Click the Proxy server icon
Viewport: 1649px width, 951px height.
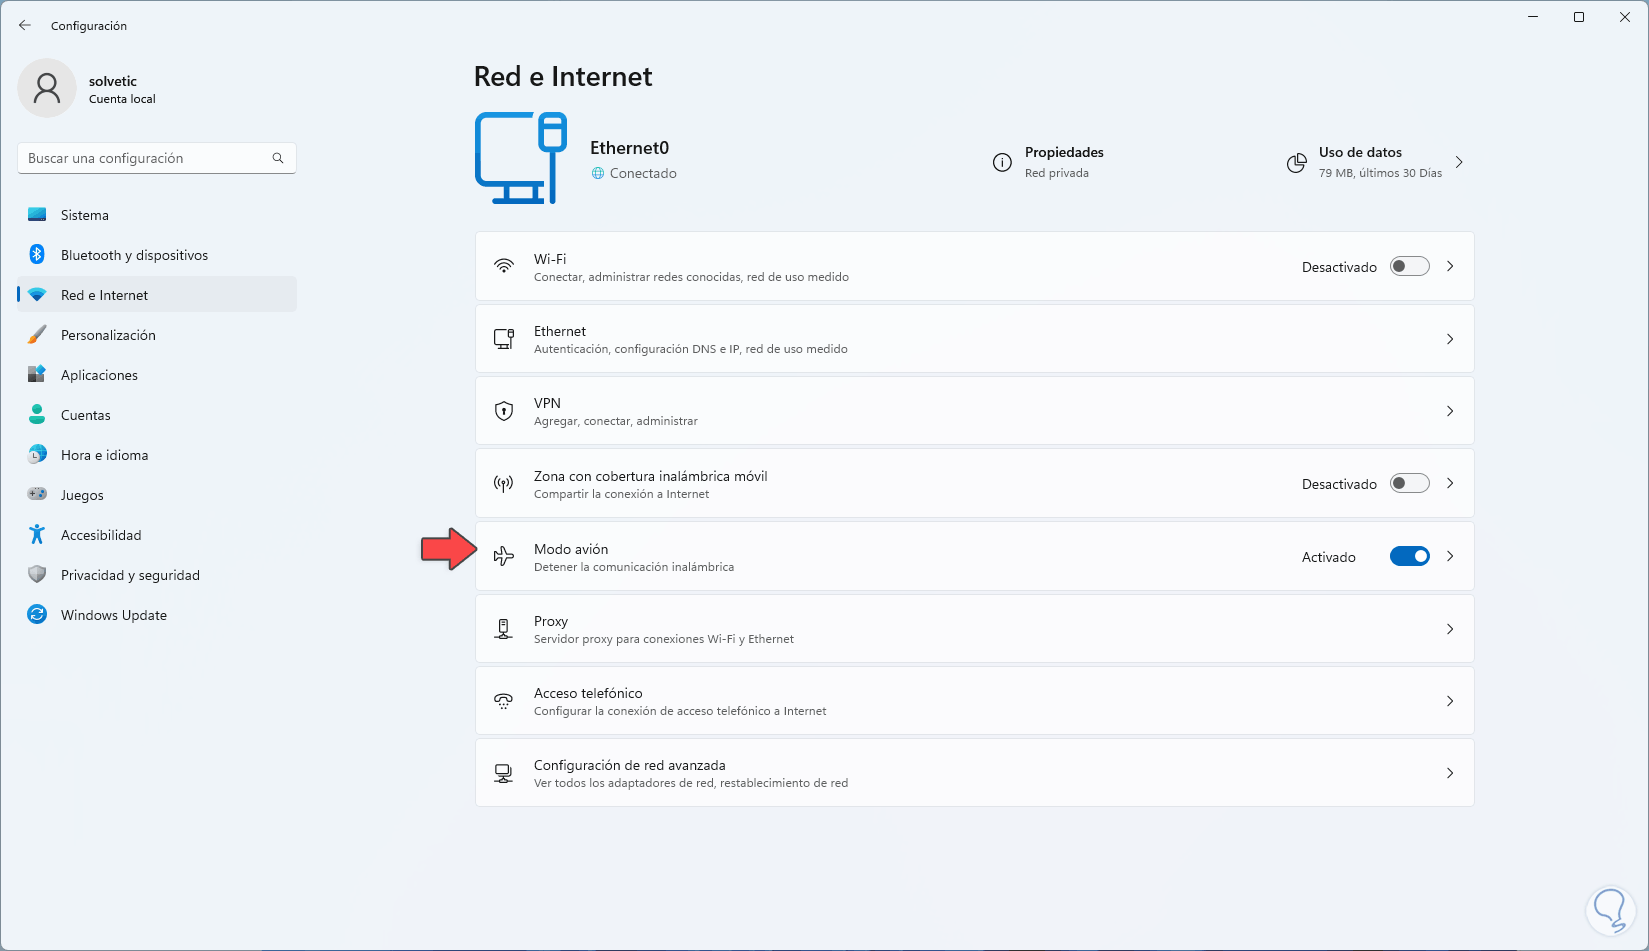(x=504, y=629)
